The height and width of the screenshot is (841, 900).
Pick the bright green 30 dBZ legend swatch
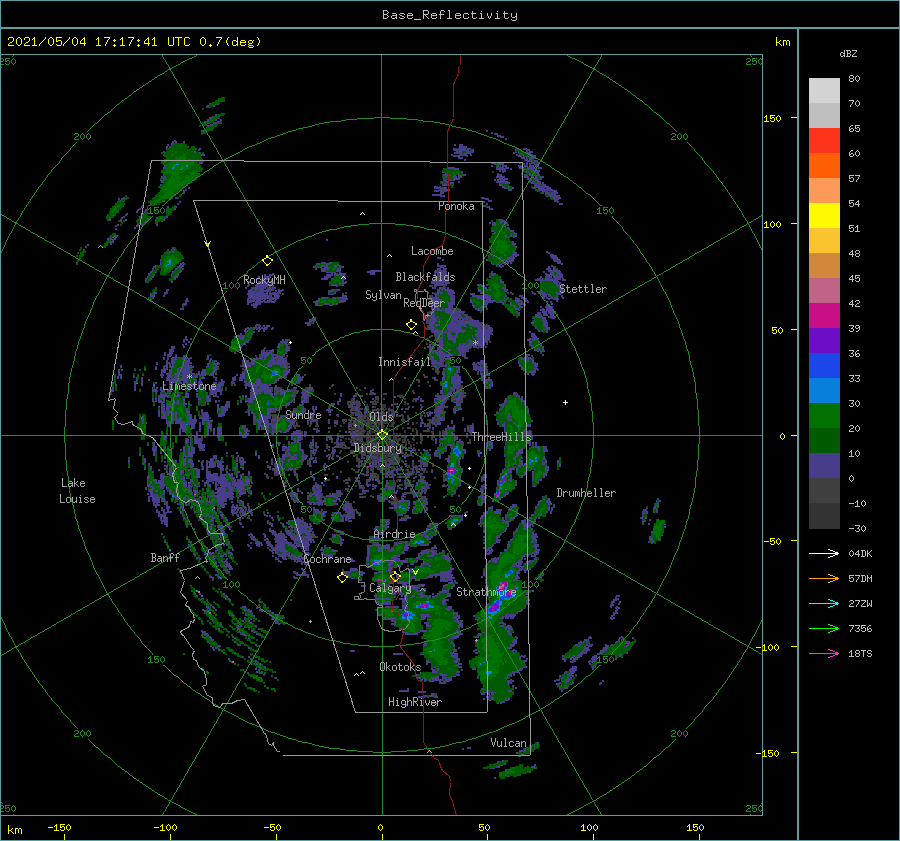pos(824,416)
